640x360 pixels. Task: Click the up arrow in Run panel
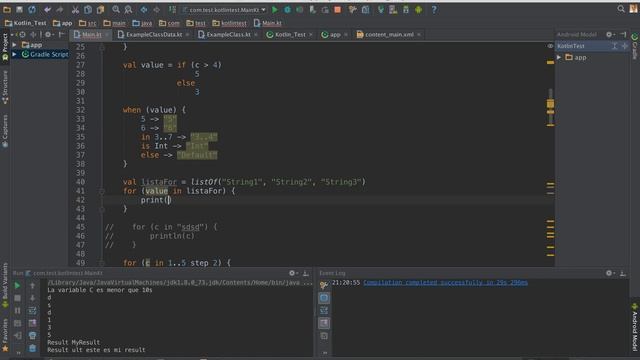[32, 286]
